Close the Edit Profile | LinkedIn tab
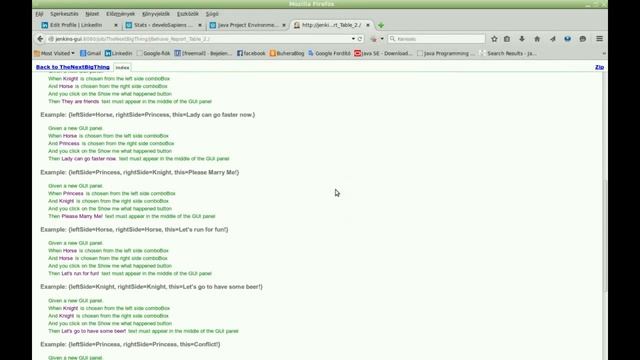 click(116, 25)
